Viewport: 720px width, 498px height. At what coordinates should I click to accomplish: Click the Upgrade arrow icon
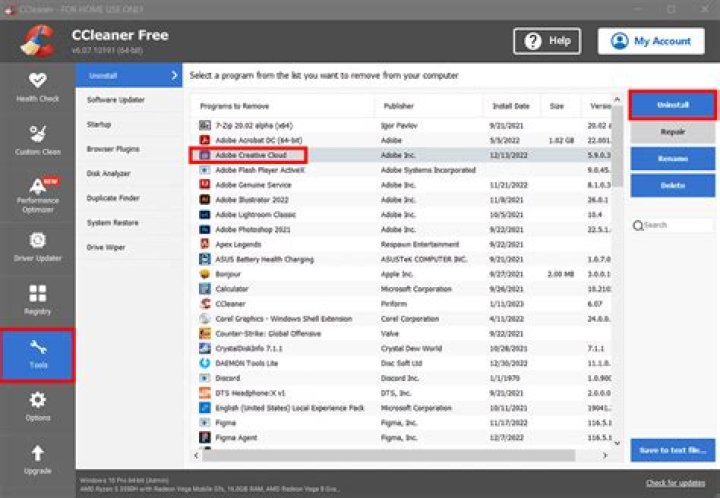[x=37, y=453]
